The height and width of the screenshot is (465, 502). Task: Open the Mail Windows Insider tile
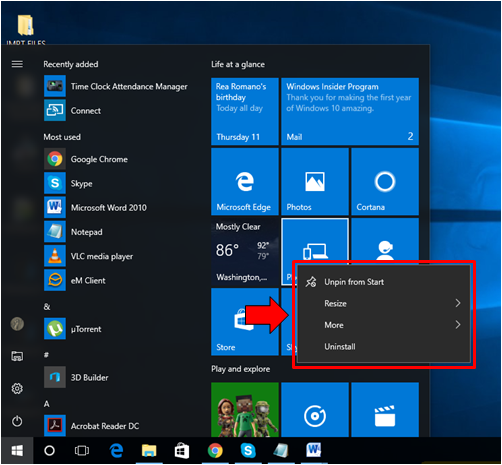pos(350,111)
